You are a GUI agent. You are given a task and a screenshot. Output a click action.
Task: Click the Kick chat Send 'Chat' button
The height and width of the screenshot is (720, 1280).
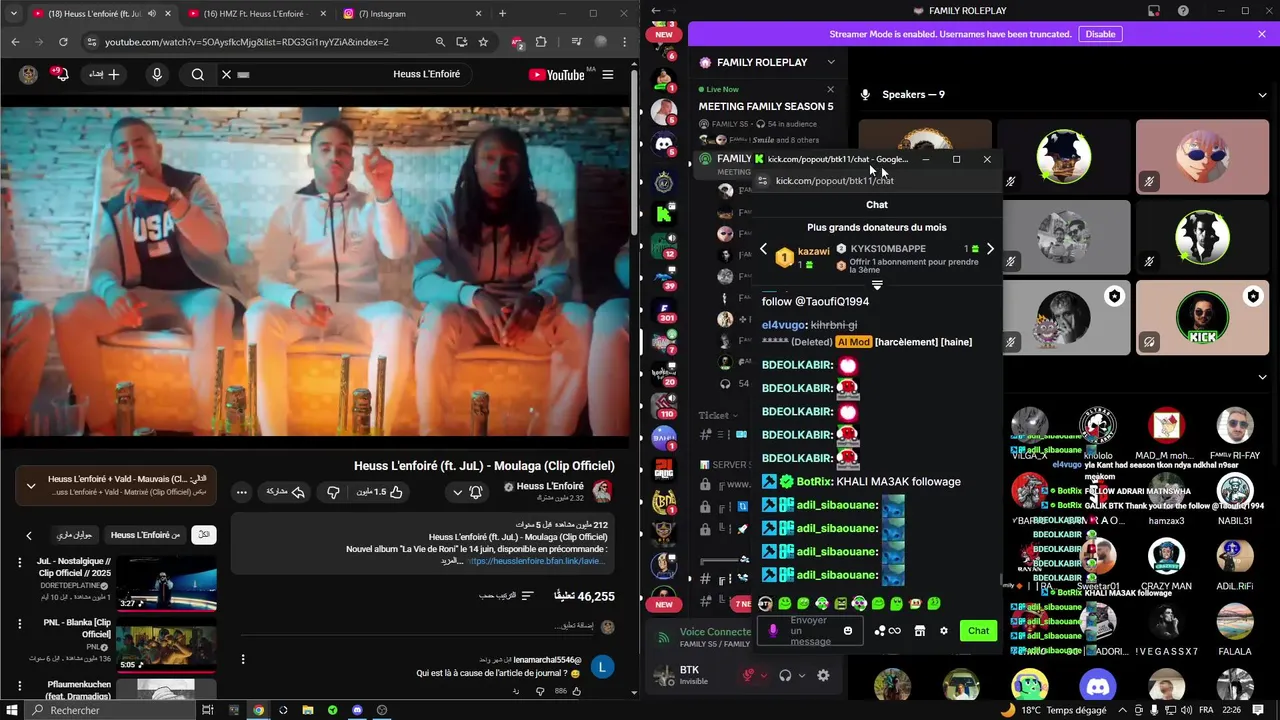point(978,630)
